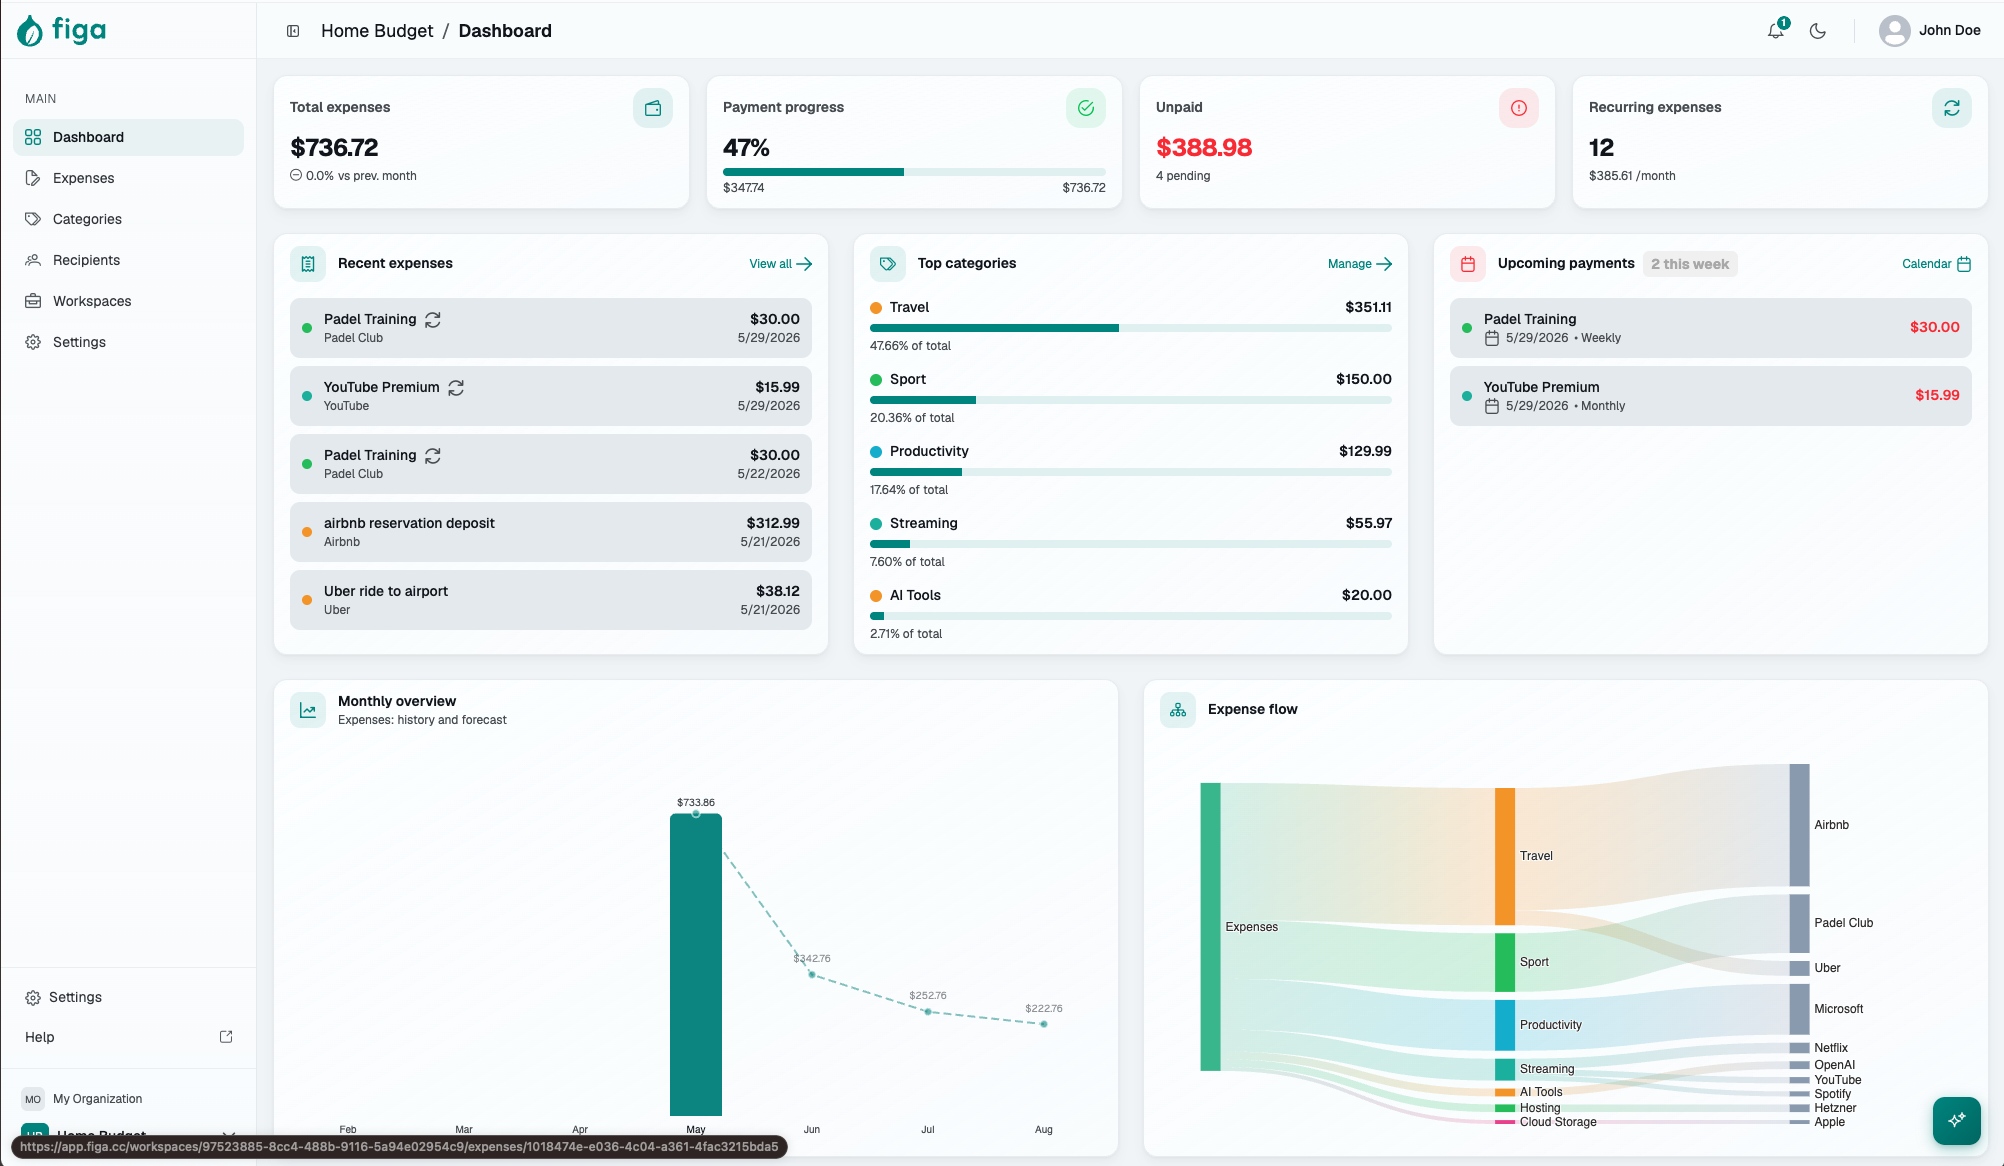Click the Monthly overview chart icon

pyautogui.click(x=308, y=710)
